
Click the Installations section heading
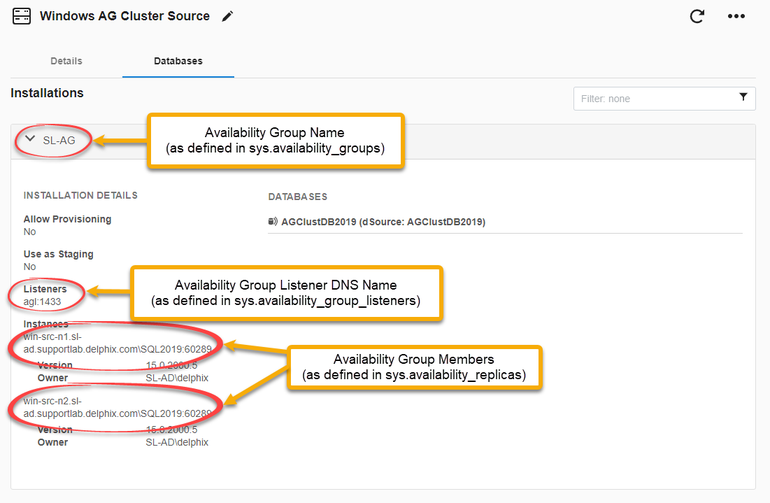[47, 93]
